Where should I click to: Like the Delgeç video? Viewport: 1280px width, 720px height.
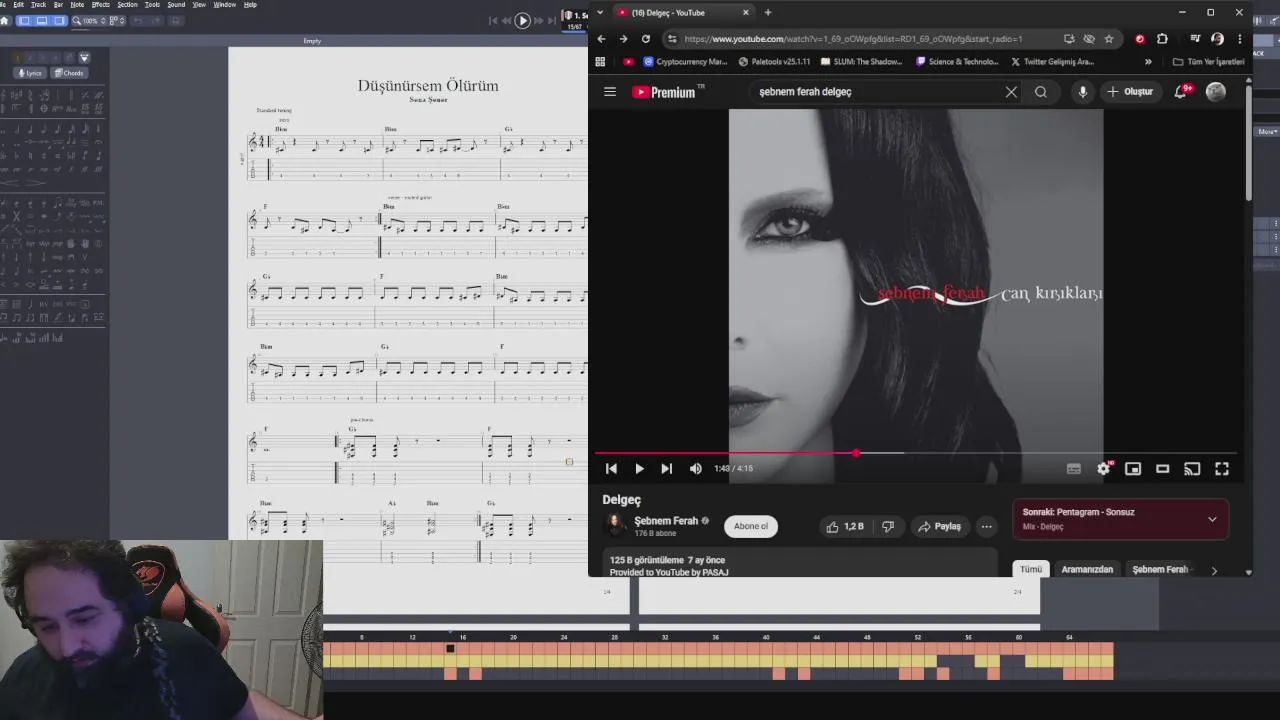(x=845, y=526)
